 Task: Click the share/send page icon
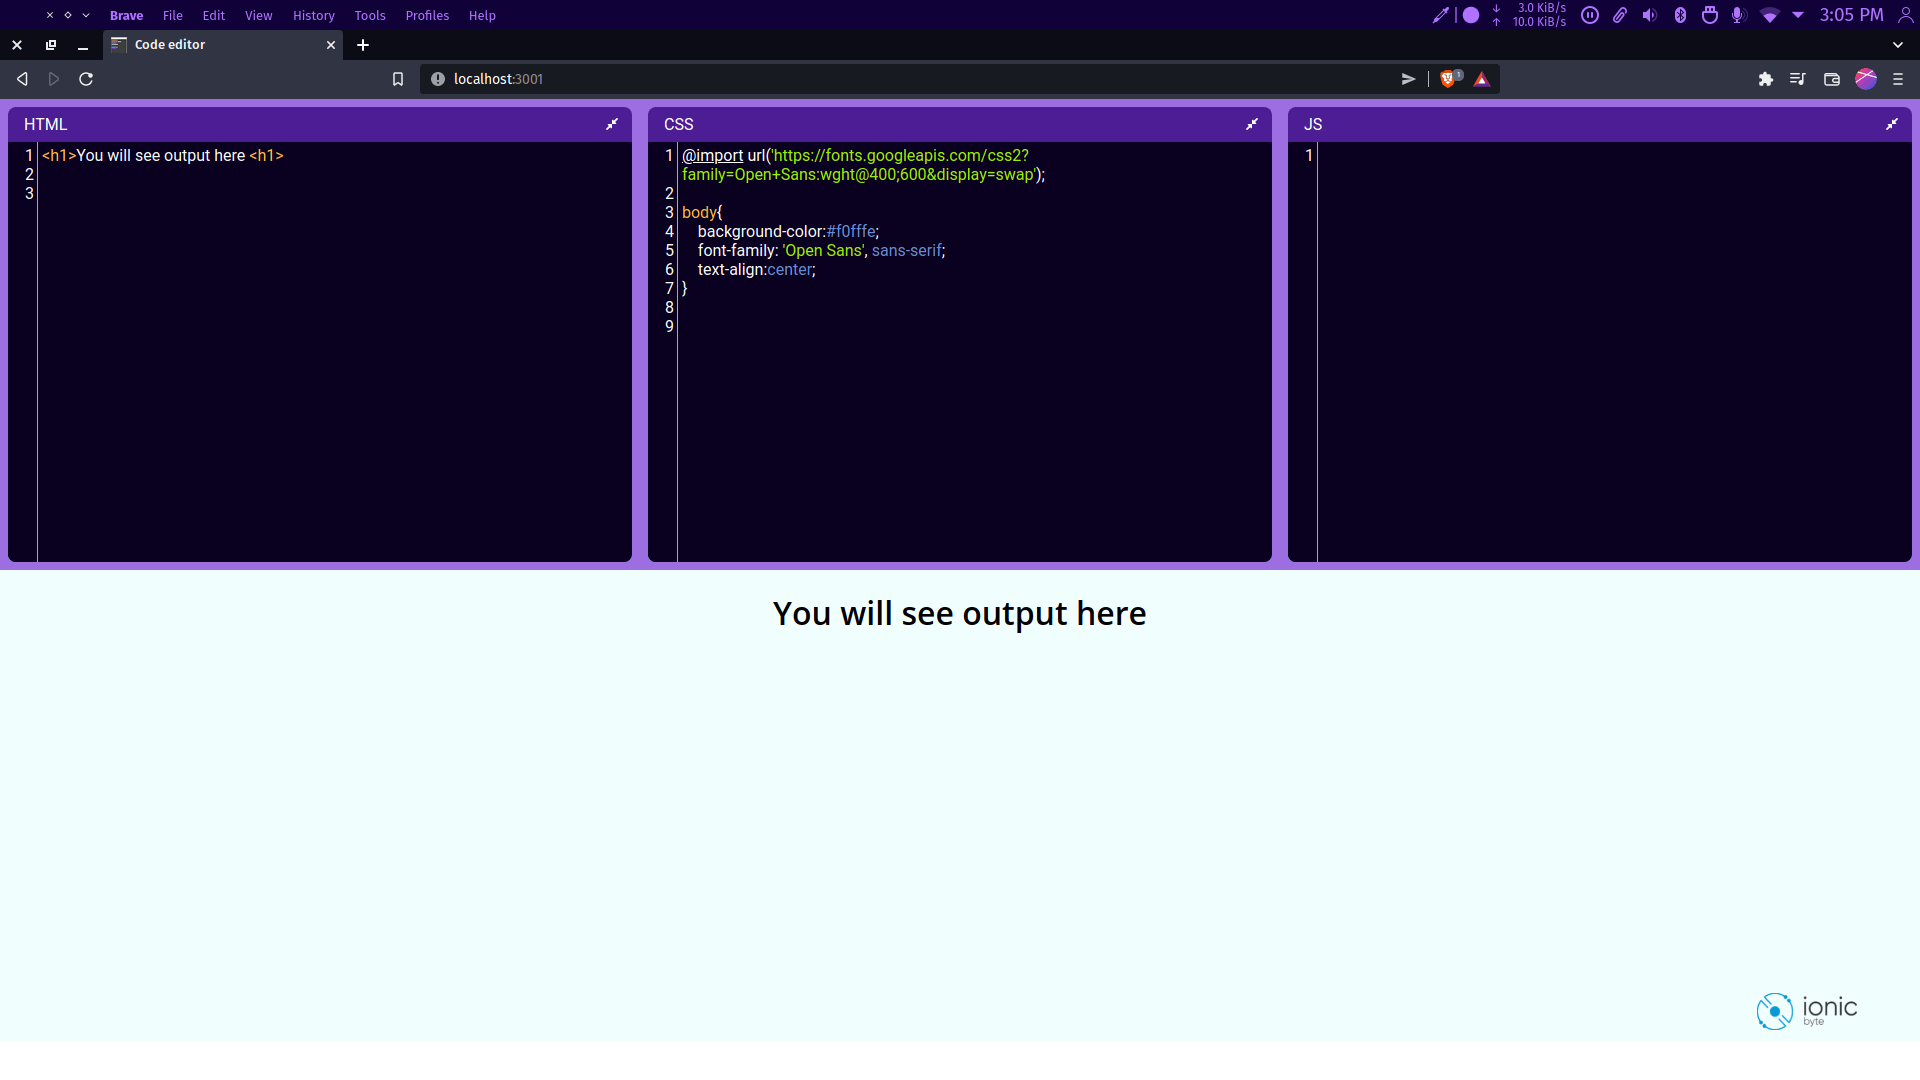1408,79
